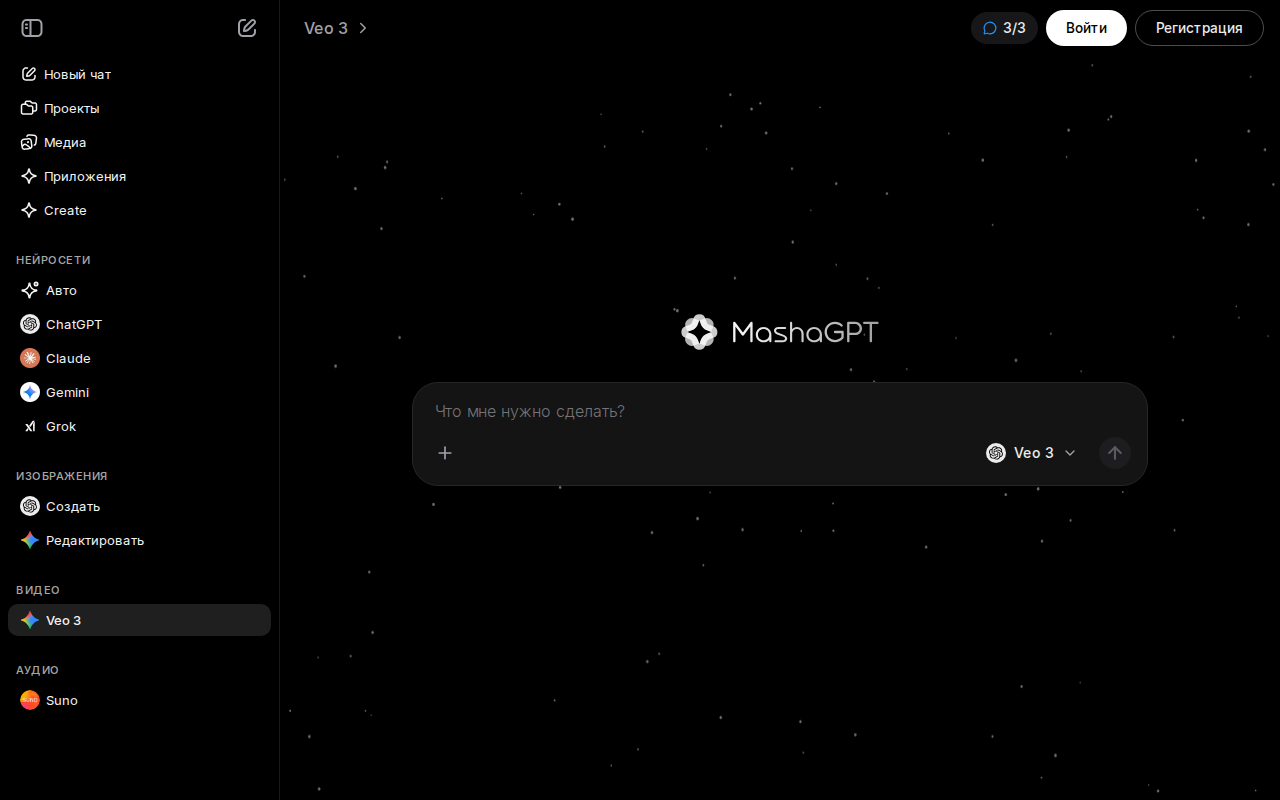
Task: Click the Приложения sparkle icon
Action: pyautogui.click(x=29, y=176)
